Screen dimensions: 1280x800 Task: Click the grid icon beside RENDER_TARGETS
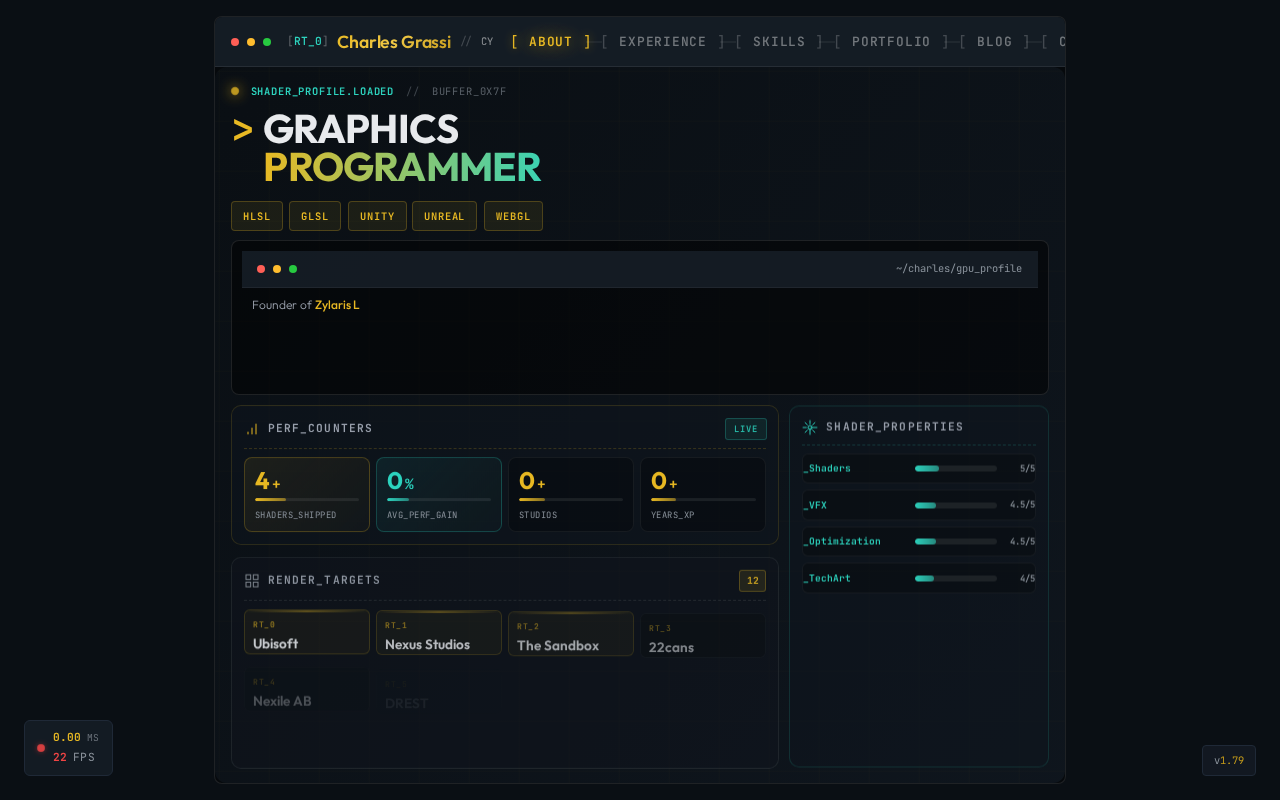[x=252, y=581]
